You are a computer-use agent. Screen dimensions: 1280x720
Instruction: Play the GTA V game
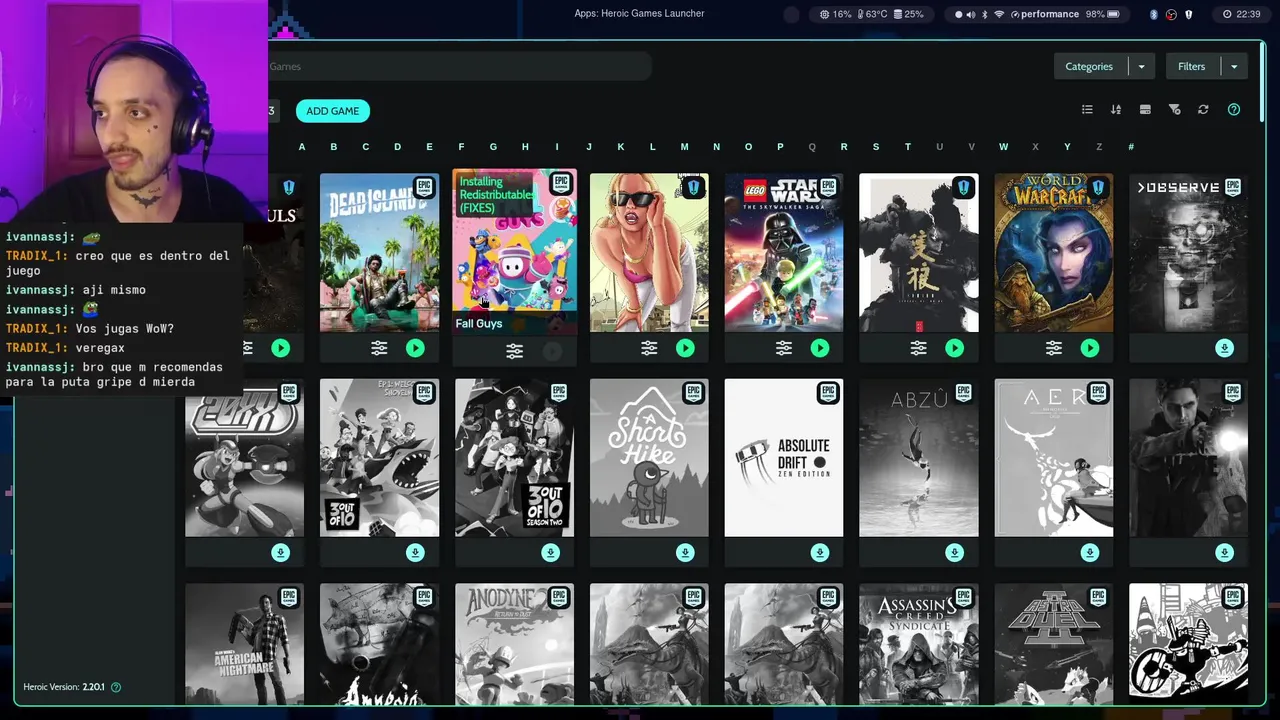(x=685, y=348)
